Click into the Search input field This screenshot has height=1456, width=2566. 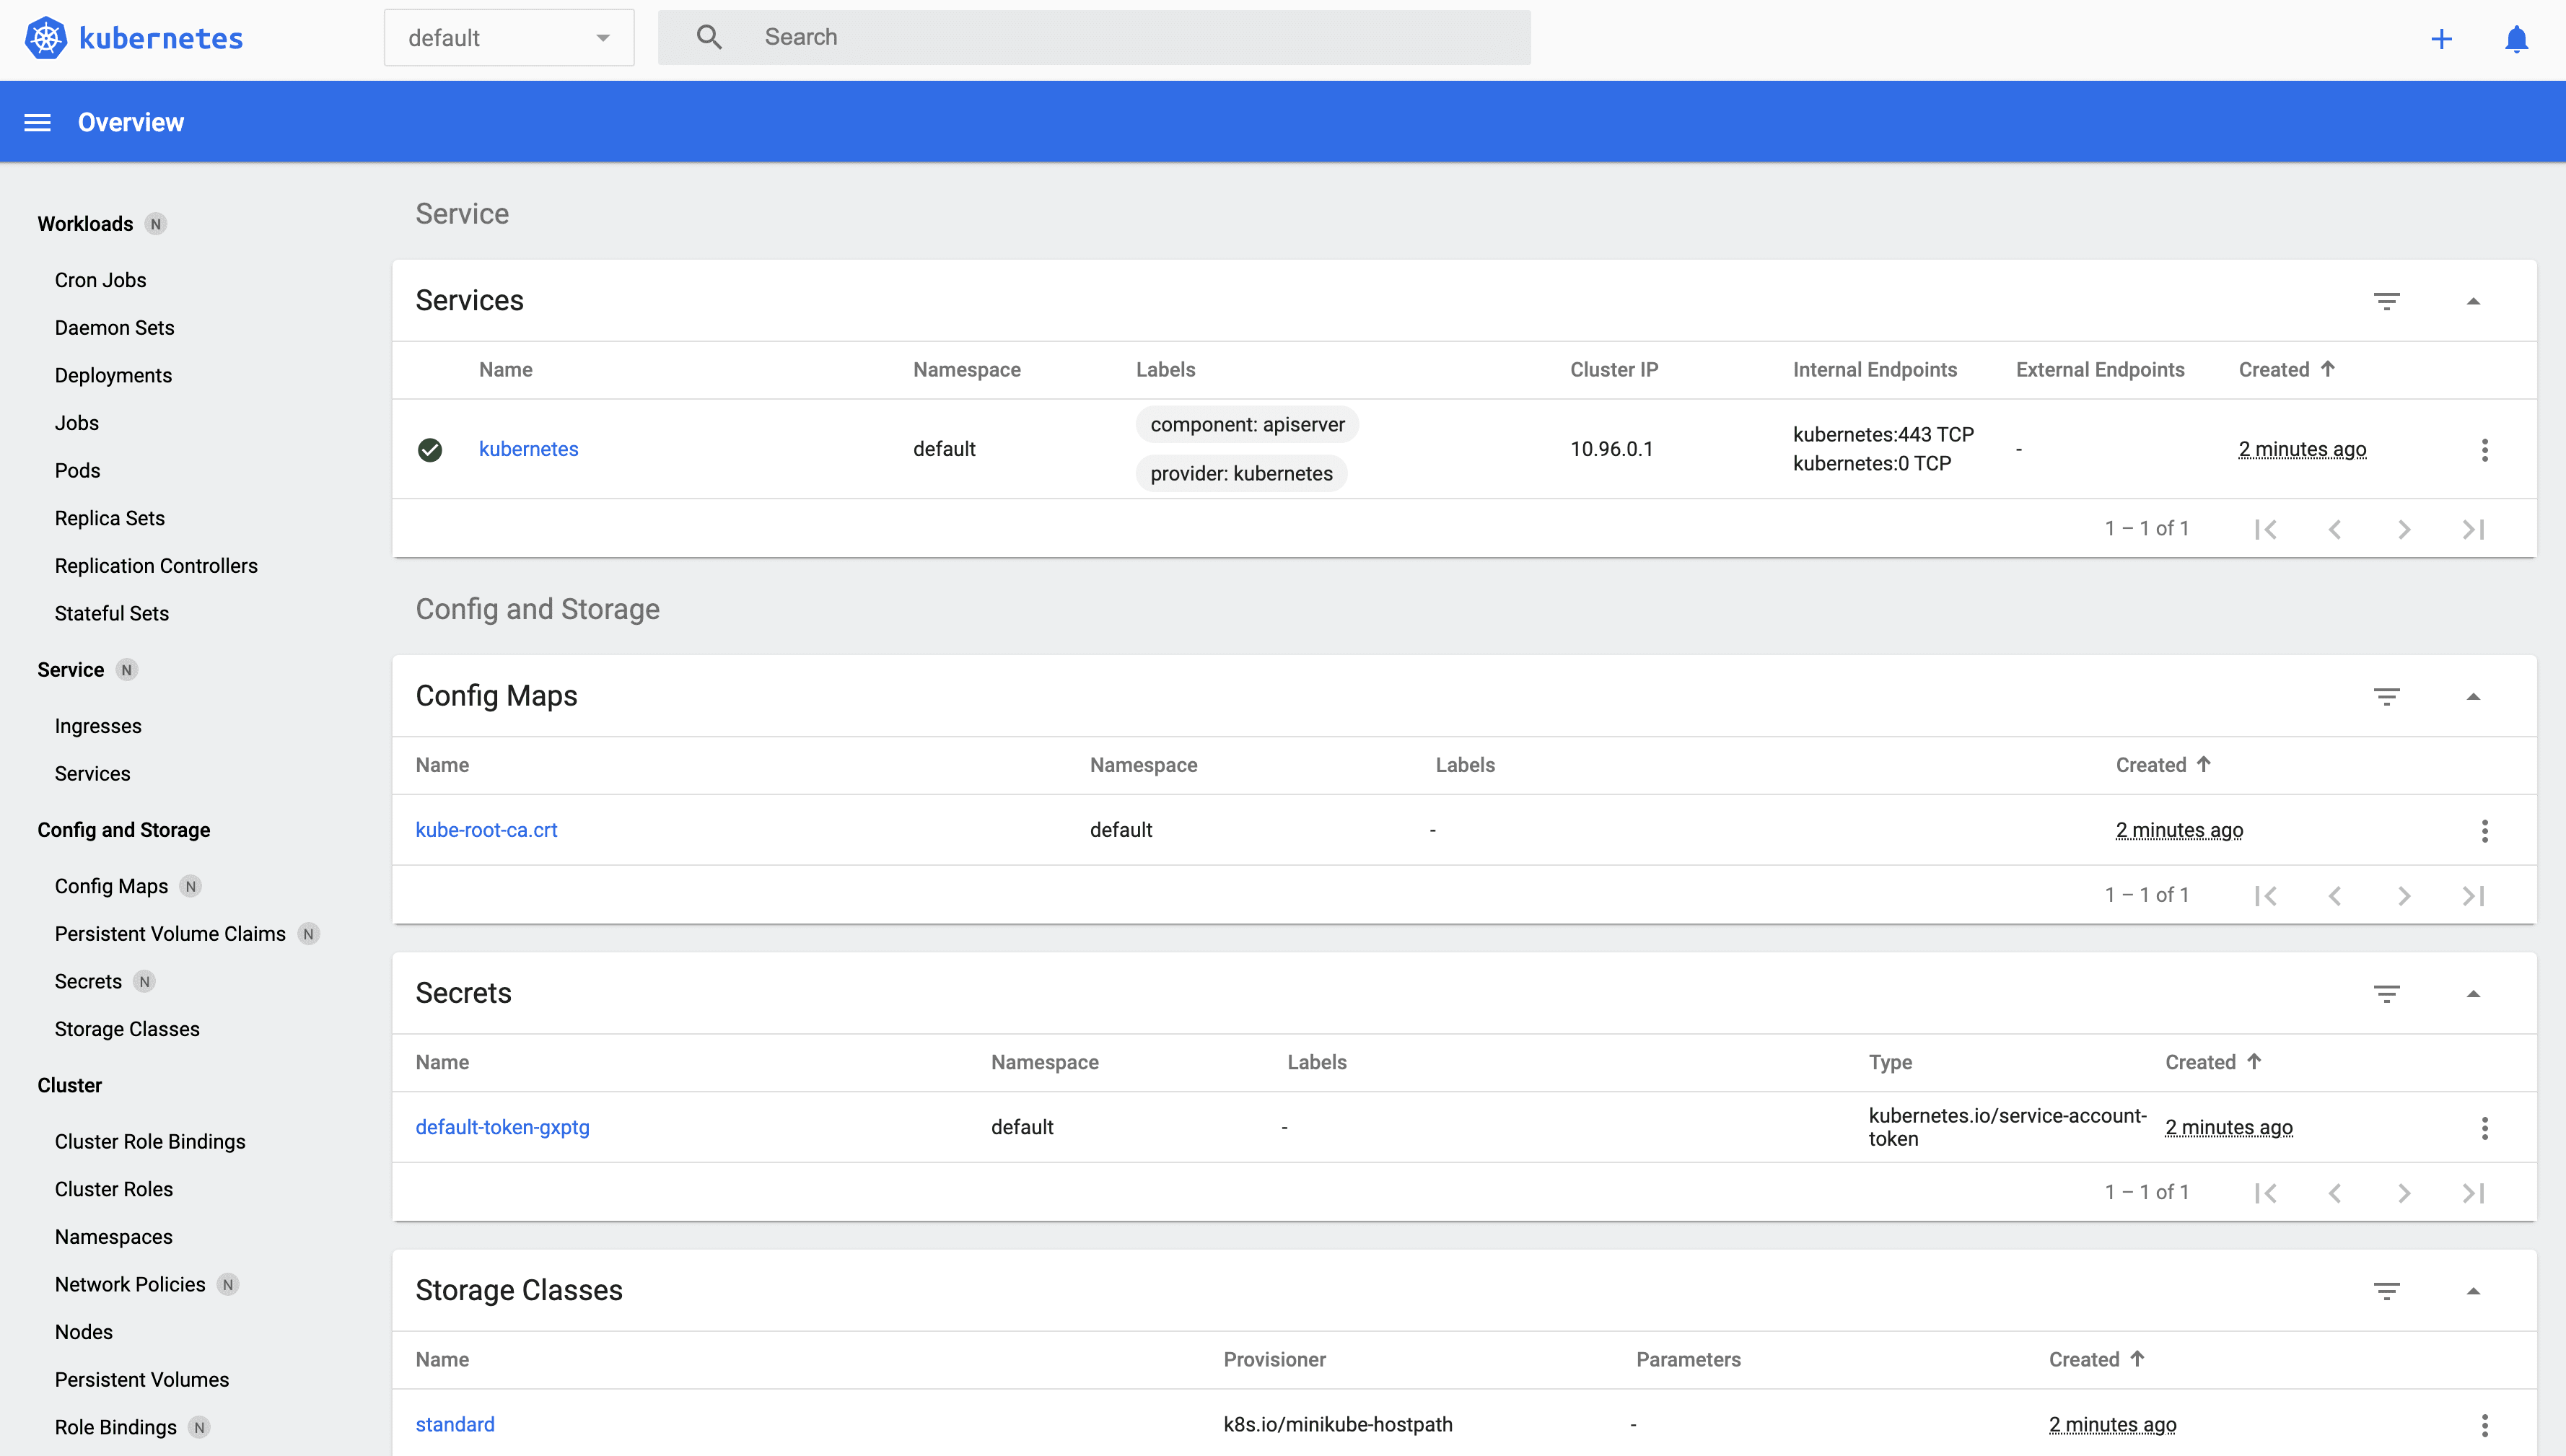pyautogui.click(x=1094, y=37)
